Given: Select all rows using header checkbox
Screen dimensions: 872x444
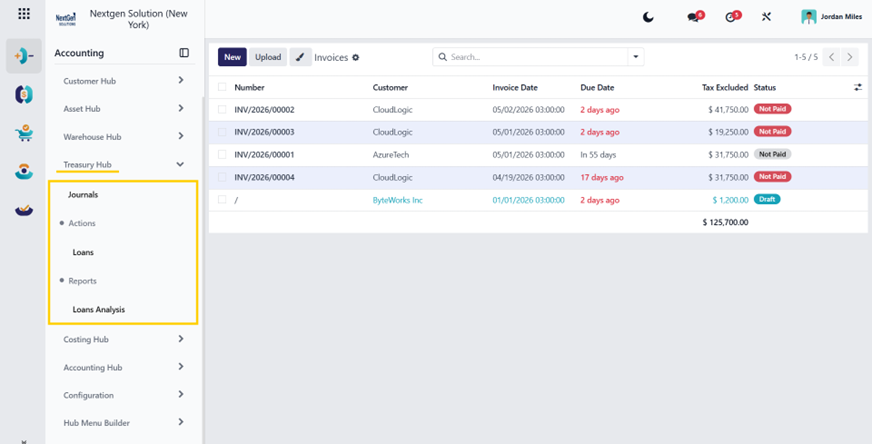Looking at the screenshot, I should click(x=222, y=87).
